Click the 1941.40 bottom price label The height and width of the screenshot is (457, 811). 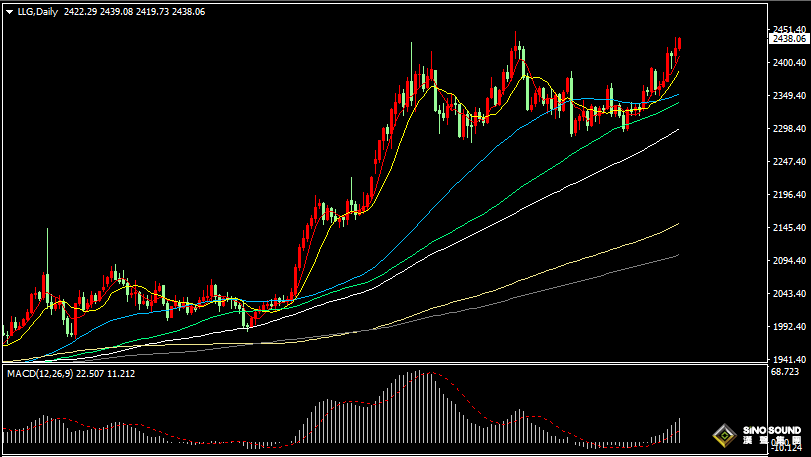tap(787, 359)
